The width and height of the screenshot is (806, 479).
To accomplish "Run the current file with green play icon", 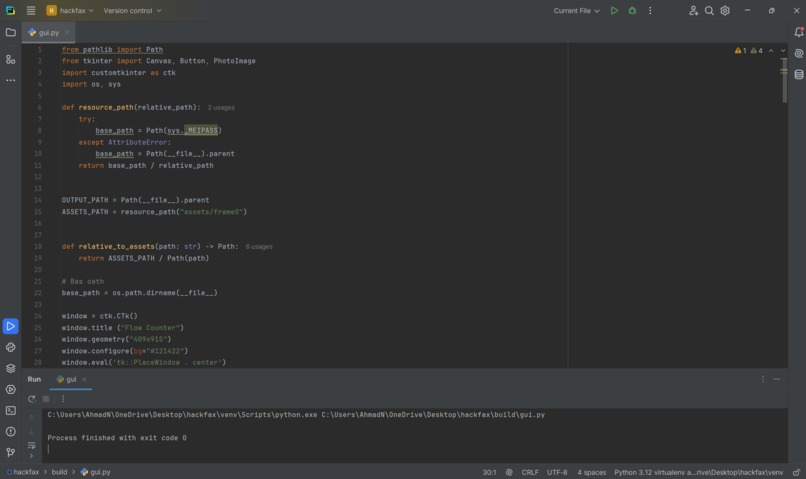I will click(614, 10).
